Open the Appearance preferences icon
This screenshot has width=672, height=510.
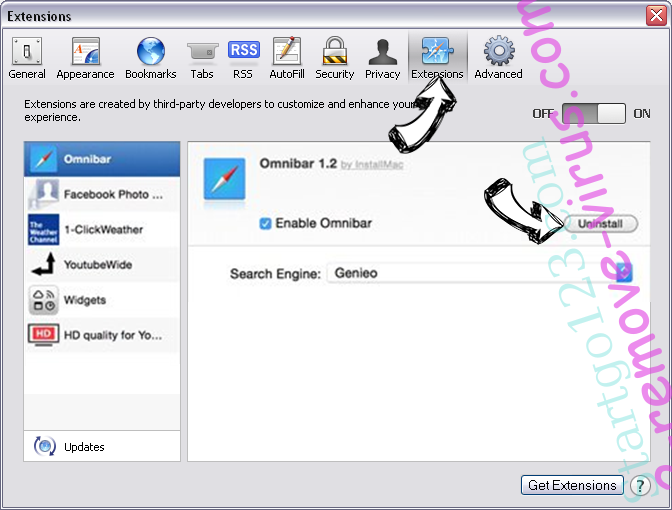click(x=86, y=51)
